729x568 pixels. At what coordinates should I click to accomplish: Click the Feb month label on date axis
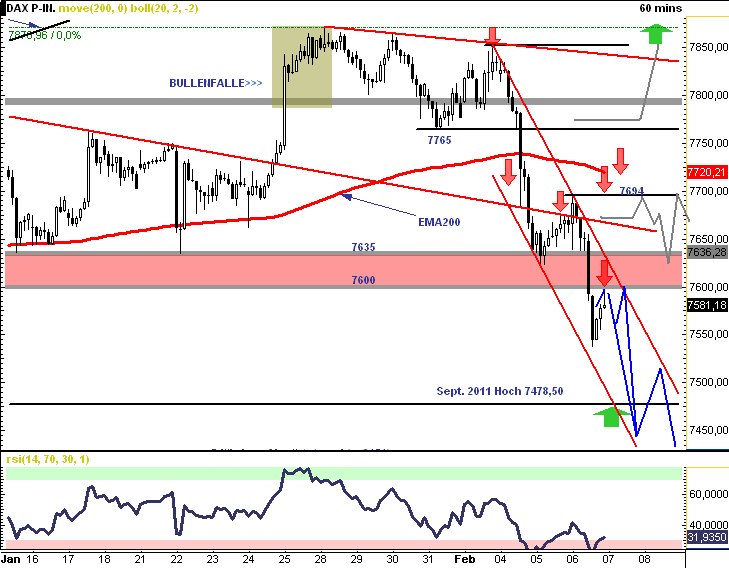[464, 559]
